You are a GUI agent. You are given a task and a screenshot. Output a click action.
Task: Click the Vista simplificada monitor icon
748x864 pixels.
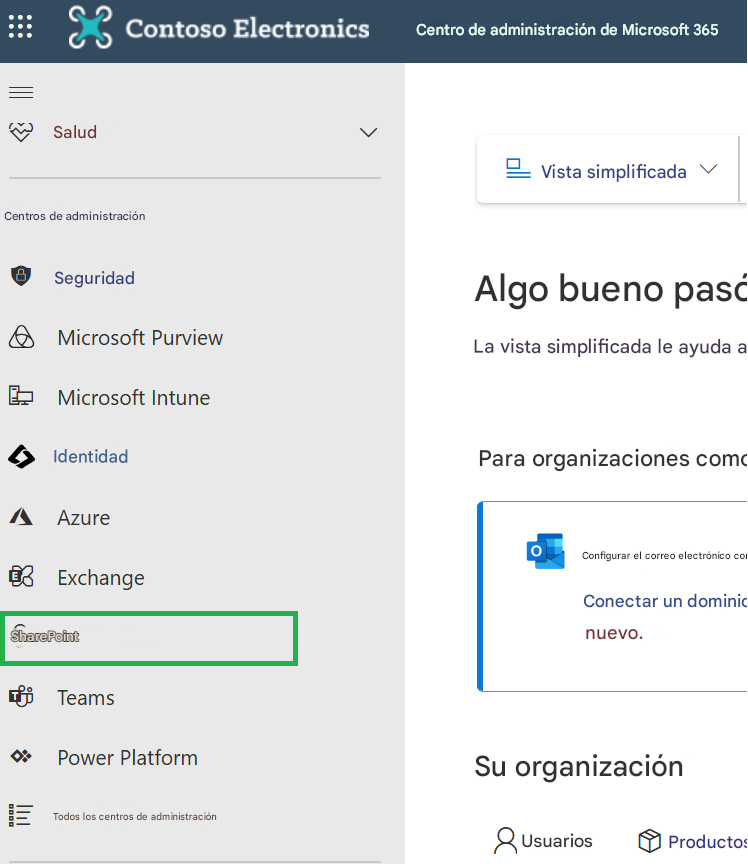518,169
